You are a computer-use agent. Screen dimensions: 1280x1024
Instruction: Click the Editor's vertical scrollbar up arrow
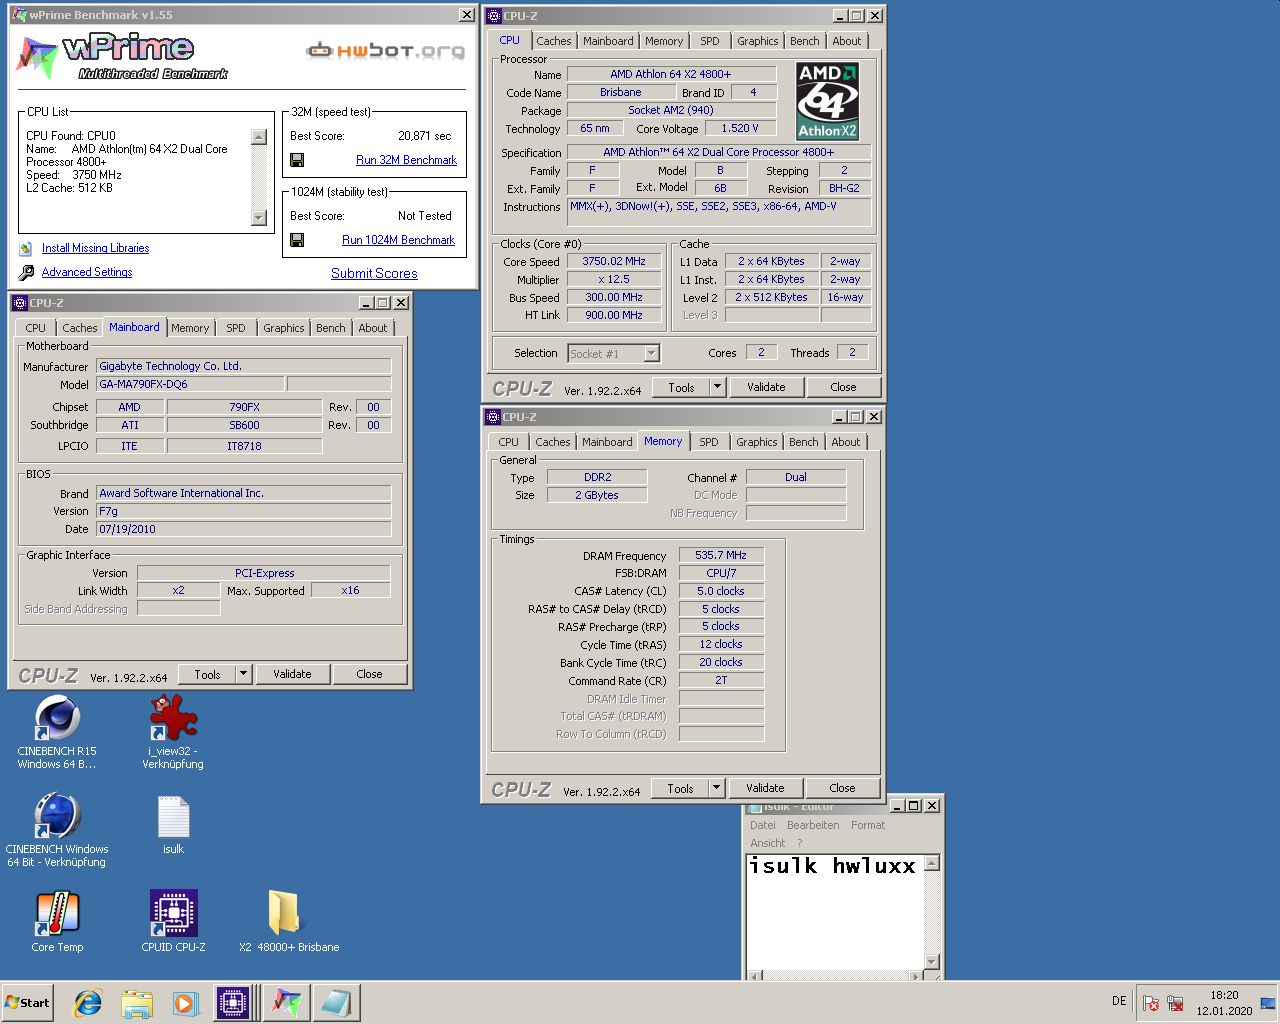(932, 863)
